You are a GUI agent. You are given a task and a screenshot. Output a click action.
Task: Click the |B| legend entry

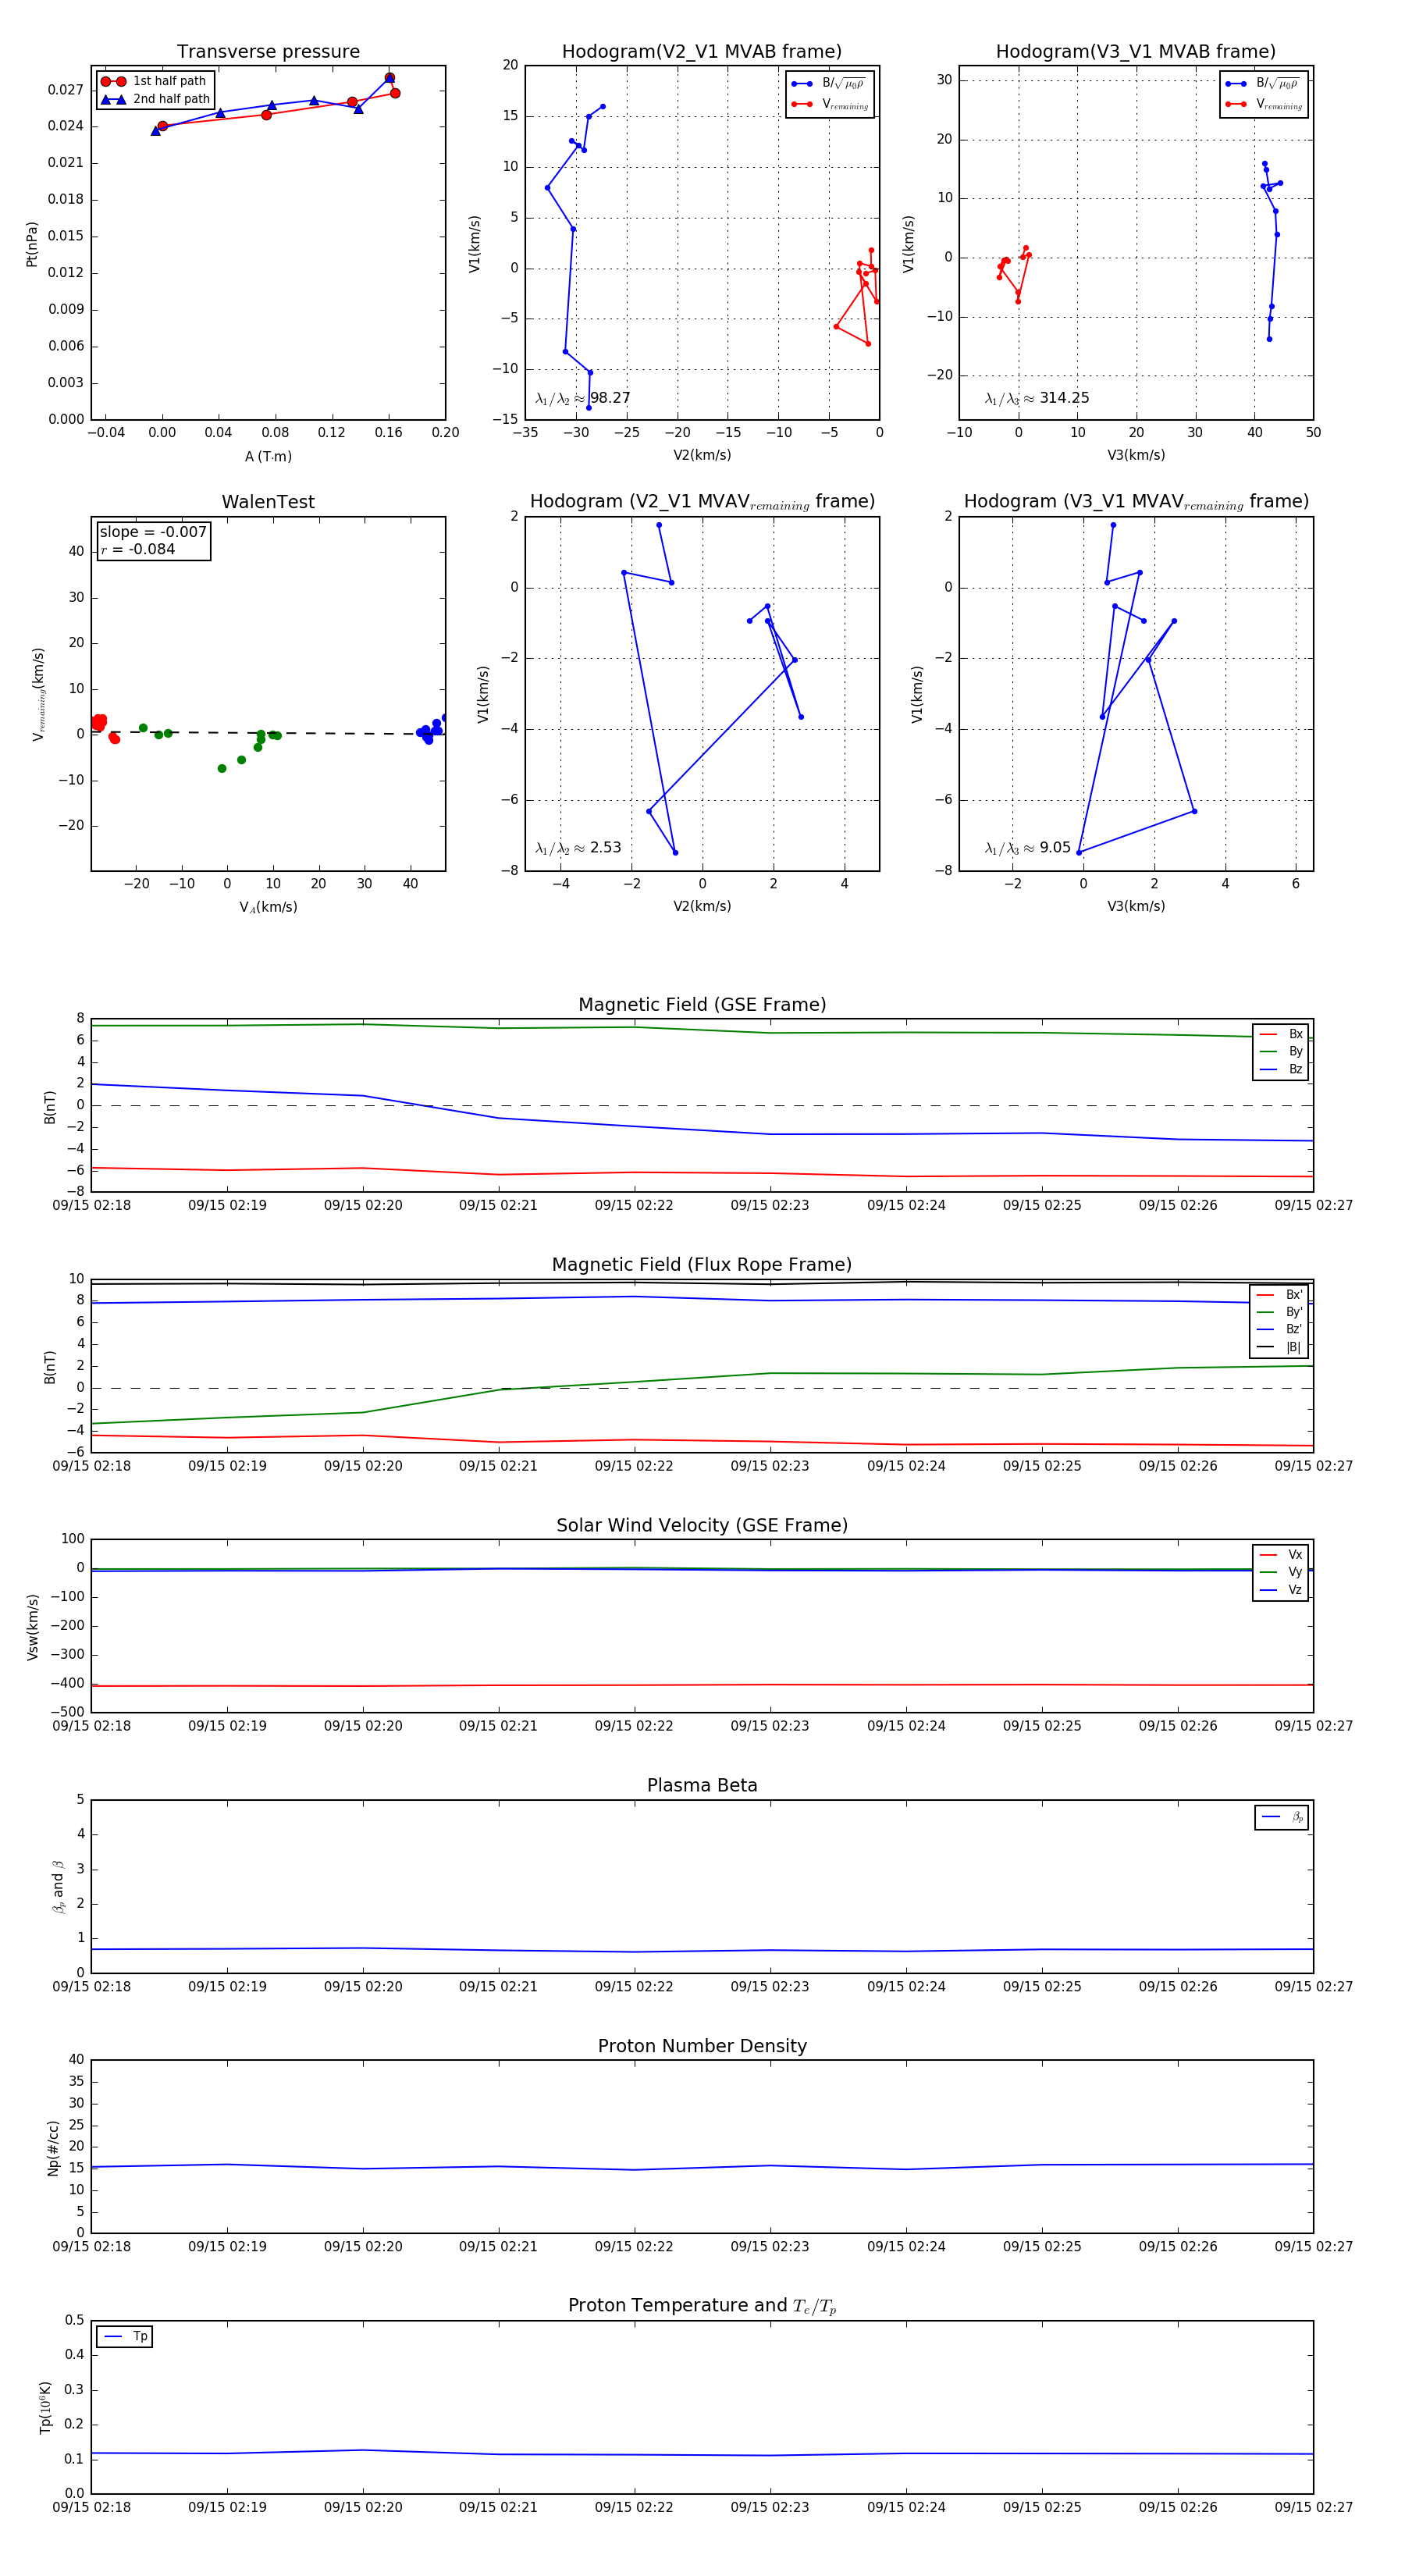(1279, 1347)
